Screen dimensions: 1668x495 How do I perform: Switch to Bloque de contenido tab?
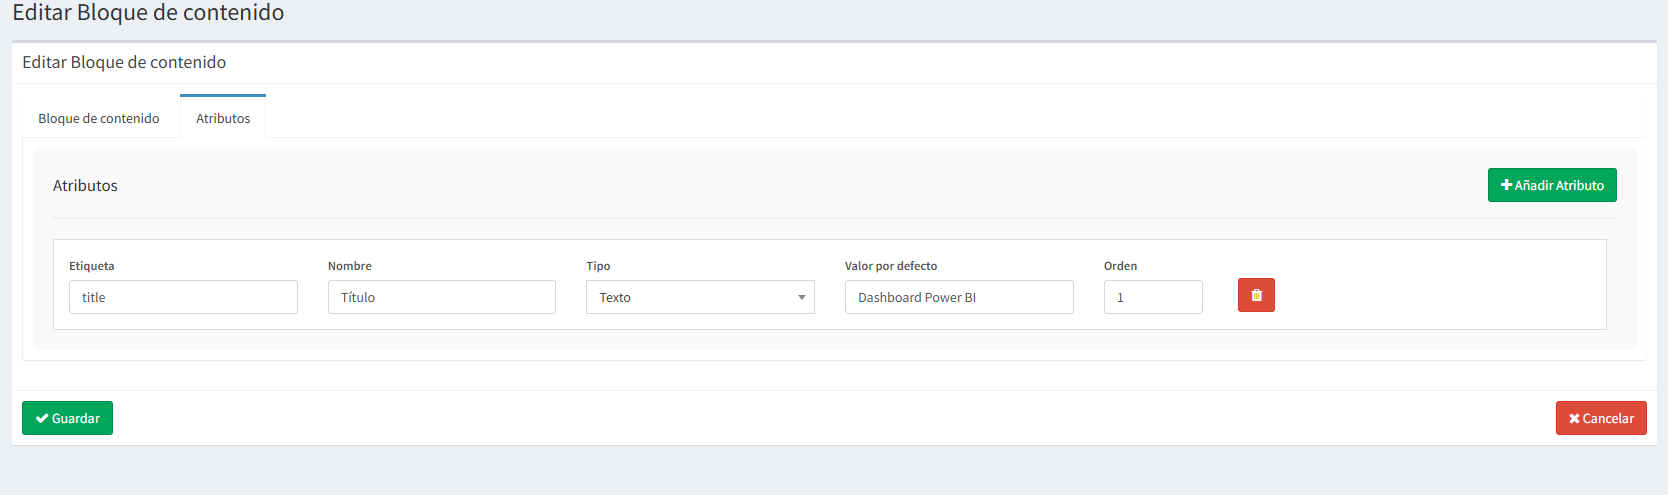[99, 118]
